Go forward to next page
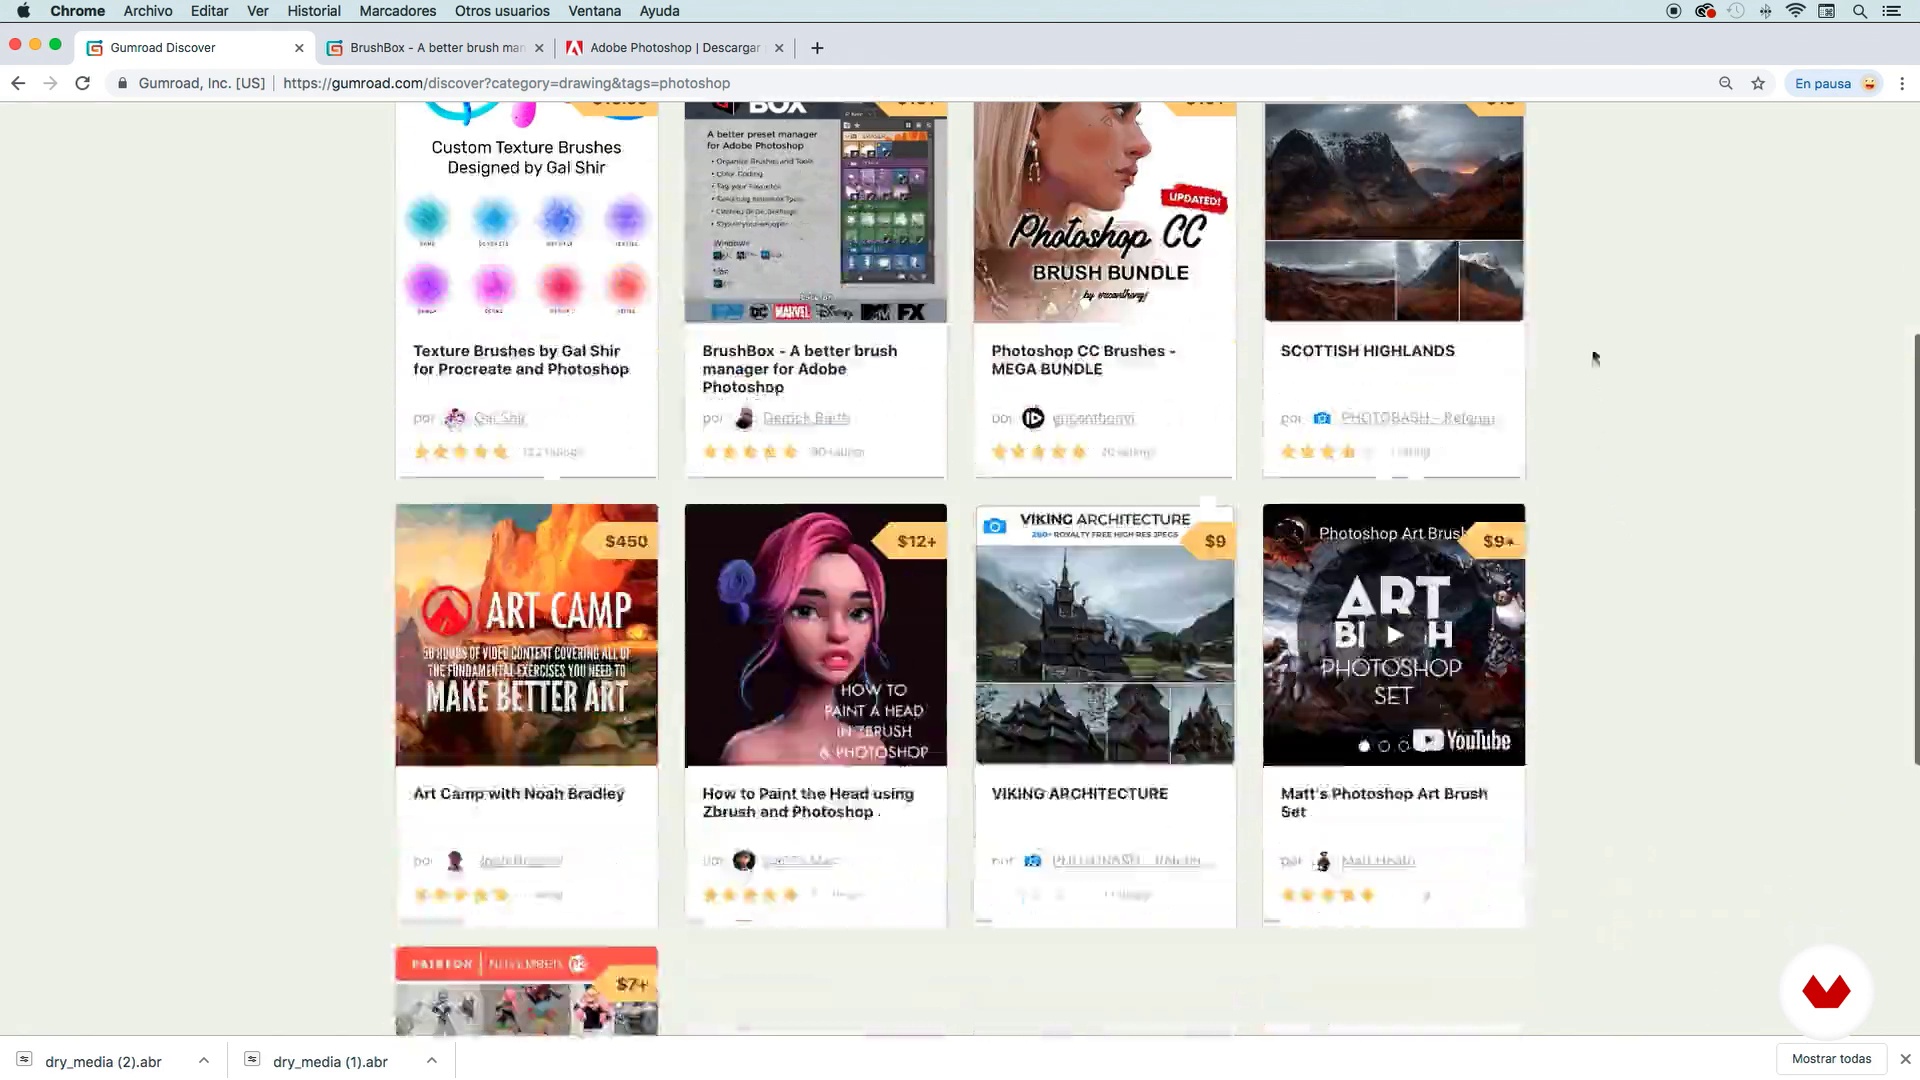This screenshot has height=1080, width=1920. point(50,83)
